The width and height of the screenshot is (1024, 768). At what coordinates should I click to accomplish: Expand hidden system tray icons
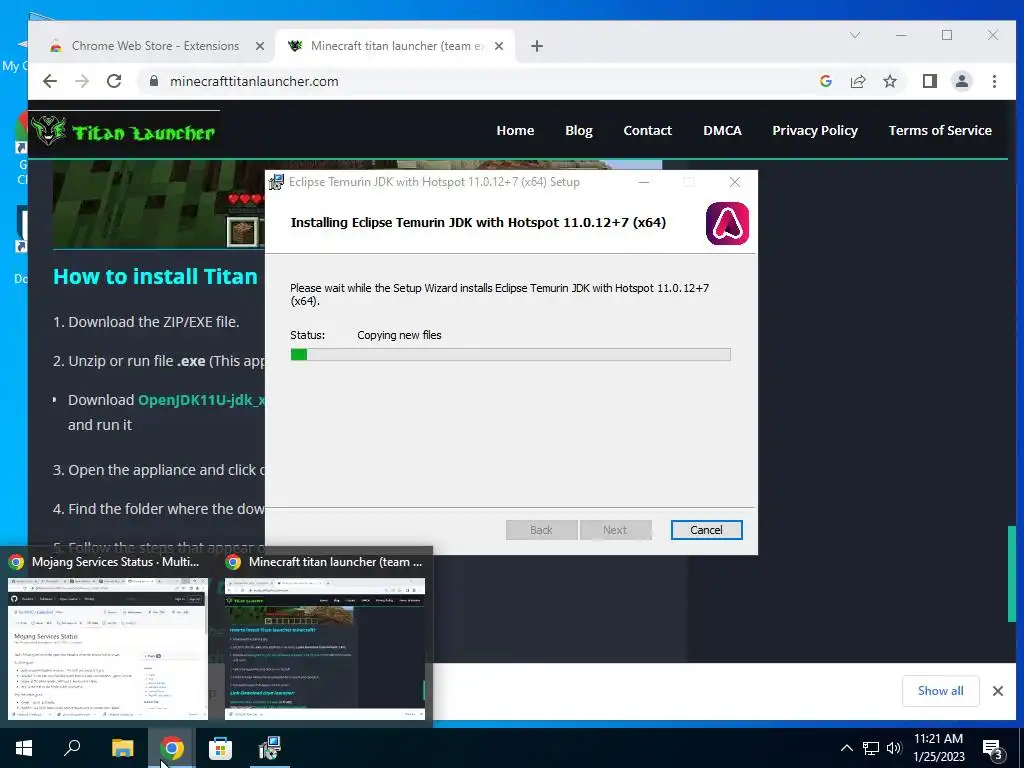click(846, 748)
